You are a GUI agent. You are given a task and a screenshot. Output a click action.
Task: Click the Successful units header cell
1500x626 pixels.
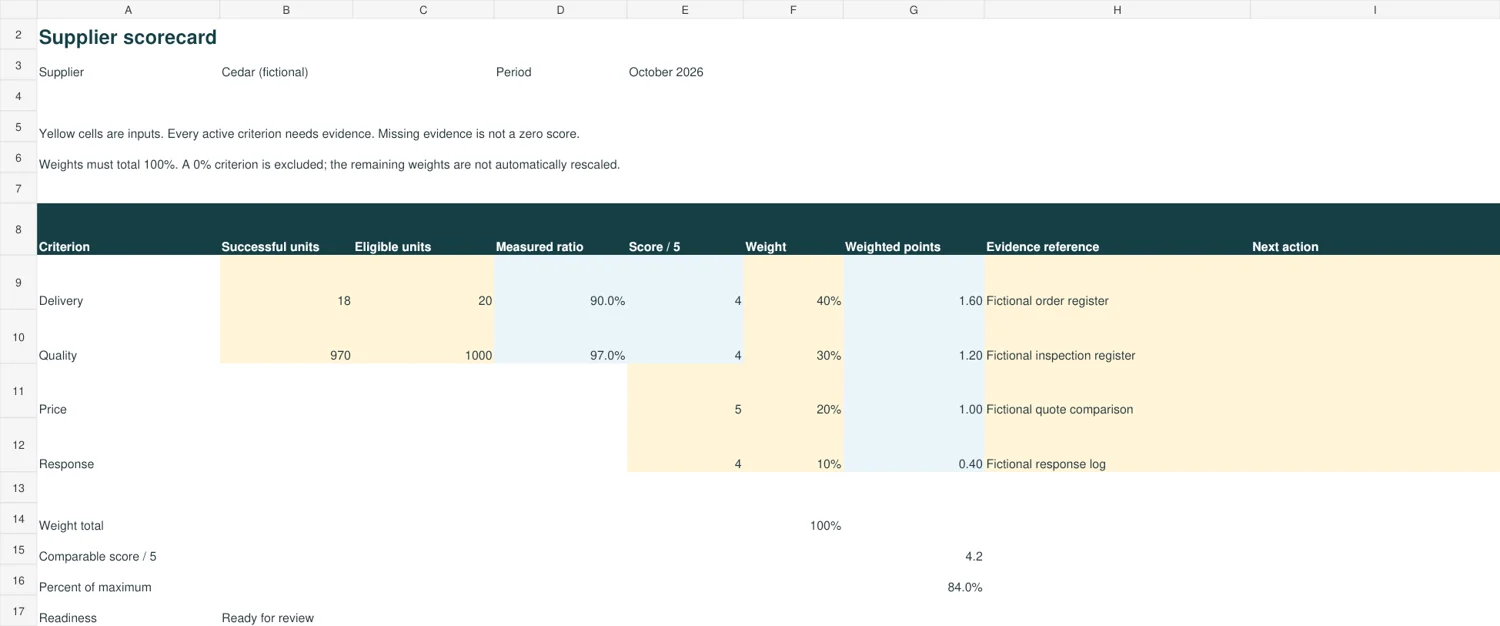point(286,229)
